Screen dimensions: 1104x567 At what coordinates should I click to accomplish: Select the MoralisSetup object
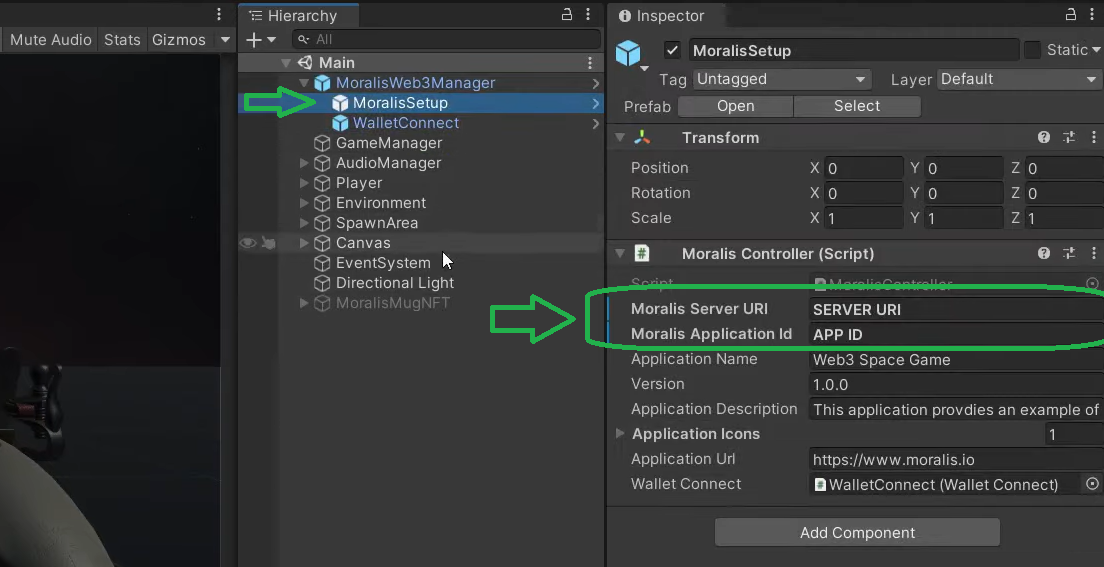tap(400, 103)
